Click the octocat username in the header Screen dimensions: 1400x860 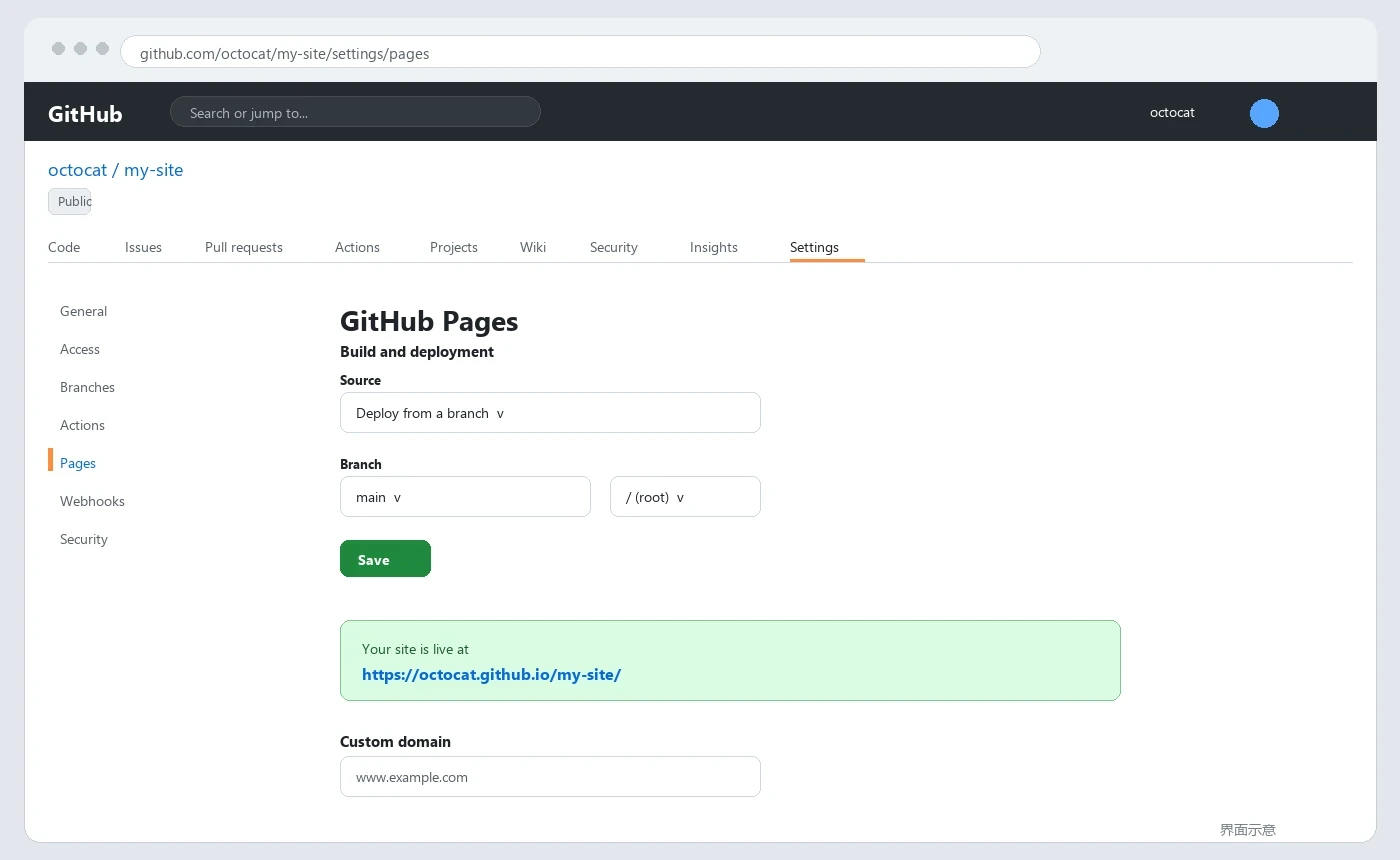[1172, 113]
